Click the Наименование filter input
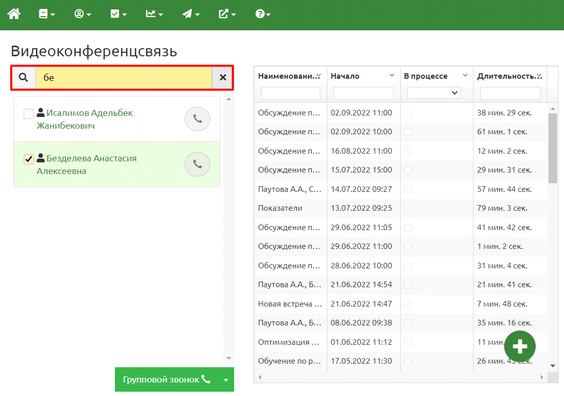This screenshot has width=564, height=396. (x=291, y=93)
